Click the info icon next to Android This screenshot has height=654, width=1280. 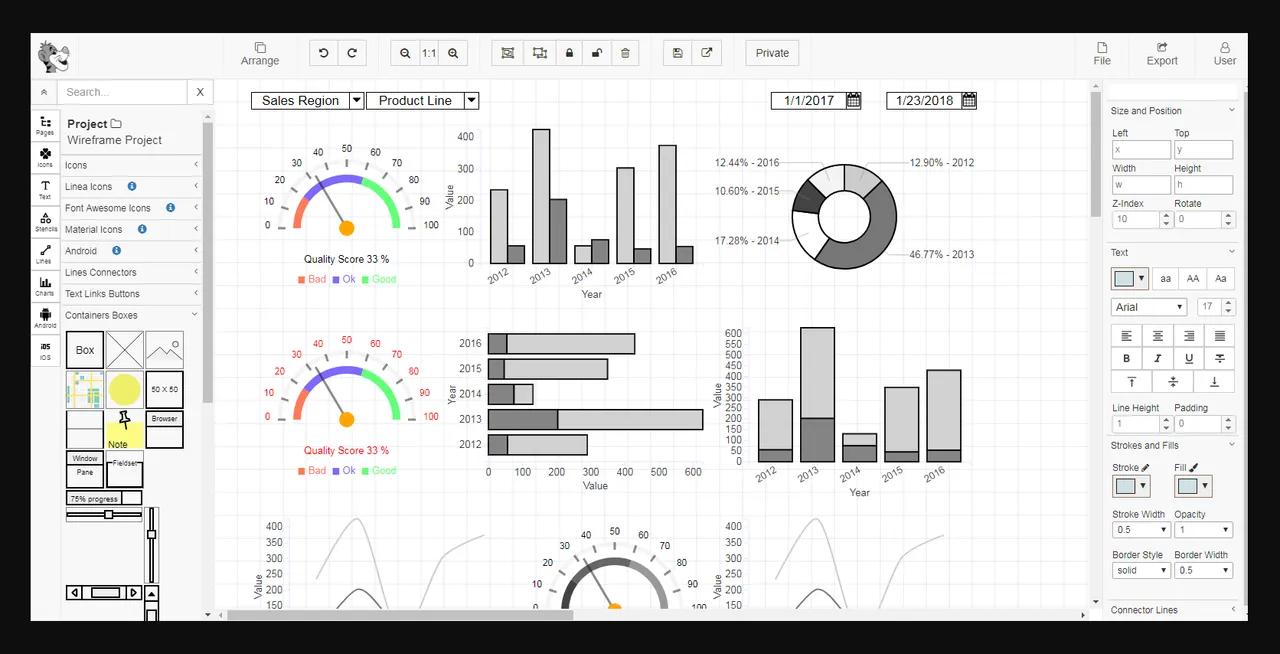coord(116,250)
